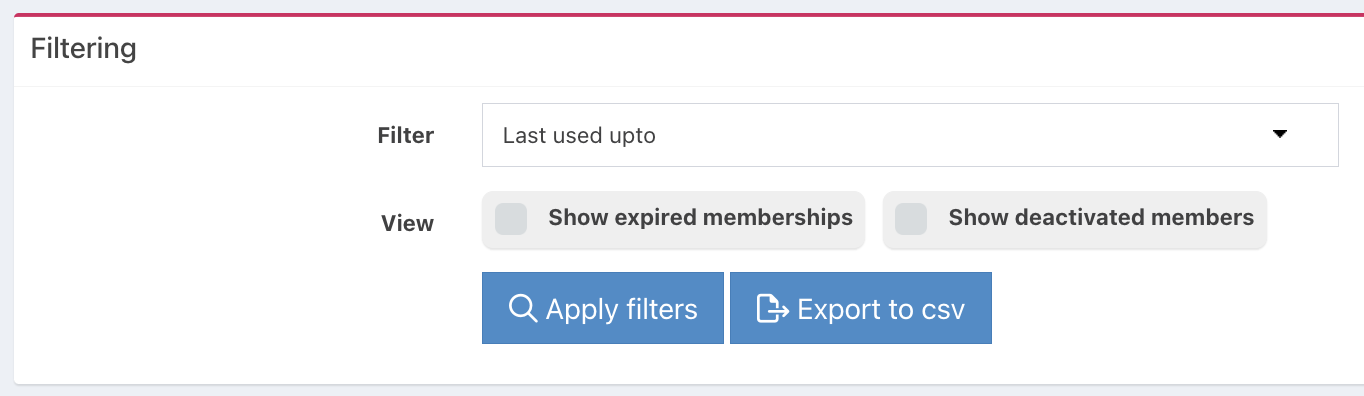The image size is (1364, 396).
Task: Click the Filtering panel title
Action: point(84,48)
